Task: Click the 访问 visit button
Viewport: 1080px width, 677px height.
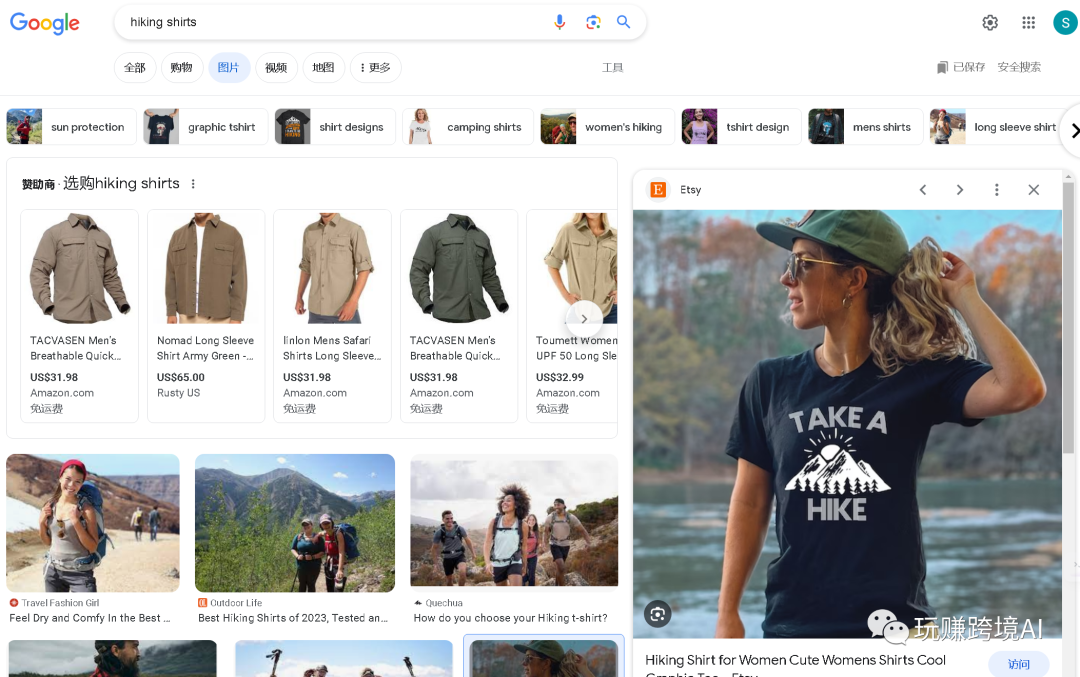Action: [x=1018, y=664]
